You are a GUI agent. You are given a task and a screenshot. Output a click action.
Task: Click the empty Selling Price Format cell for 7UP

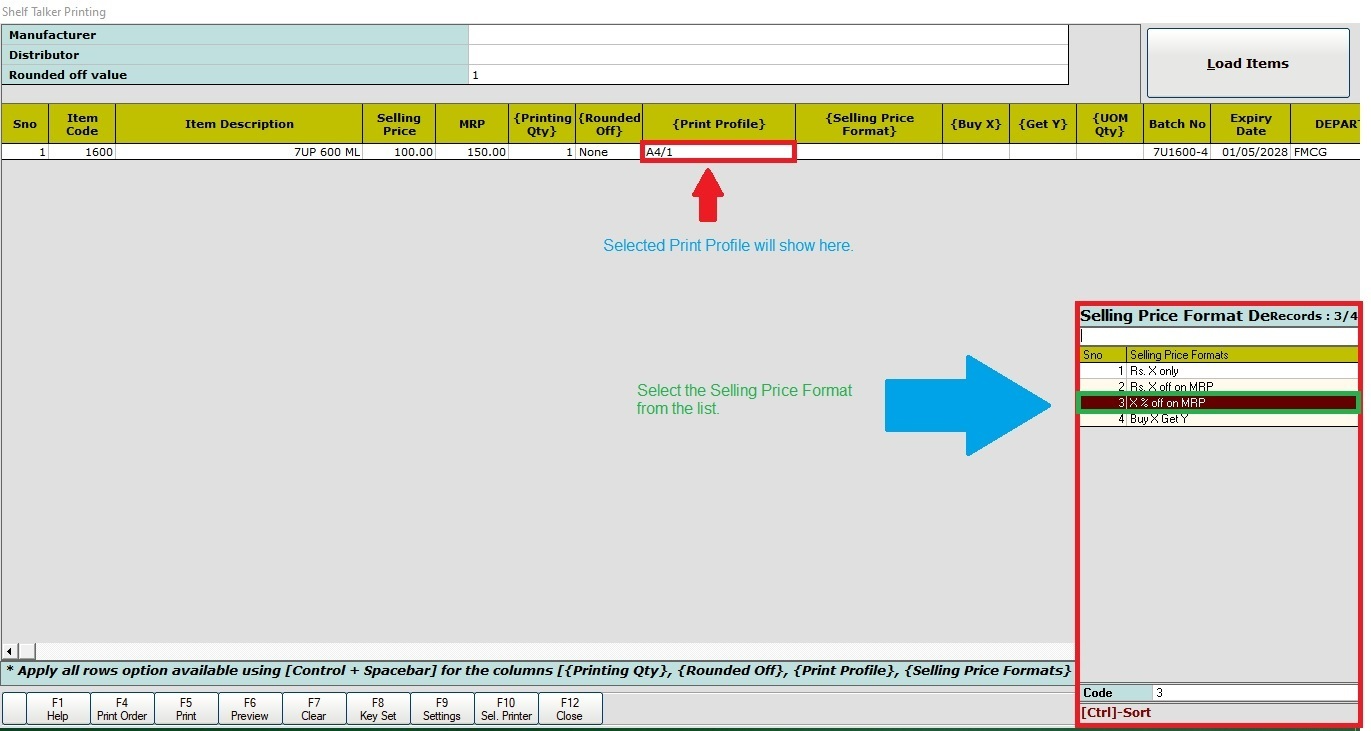click(x=869, y=152)
